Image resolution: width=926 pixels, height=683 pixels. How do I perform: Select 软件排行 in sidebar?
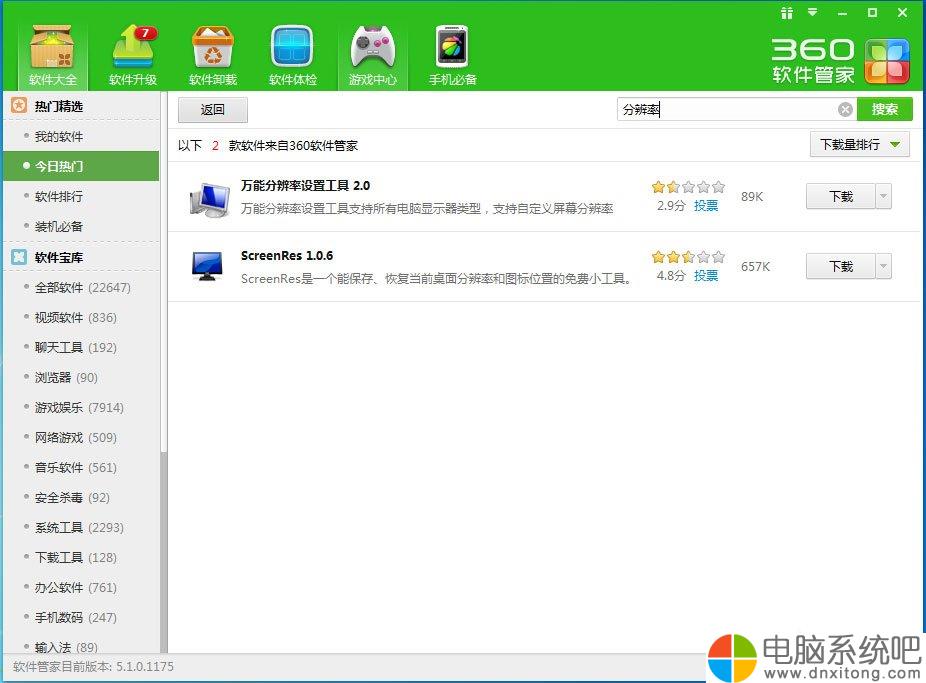(x=81, y=197)
